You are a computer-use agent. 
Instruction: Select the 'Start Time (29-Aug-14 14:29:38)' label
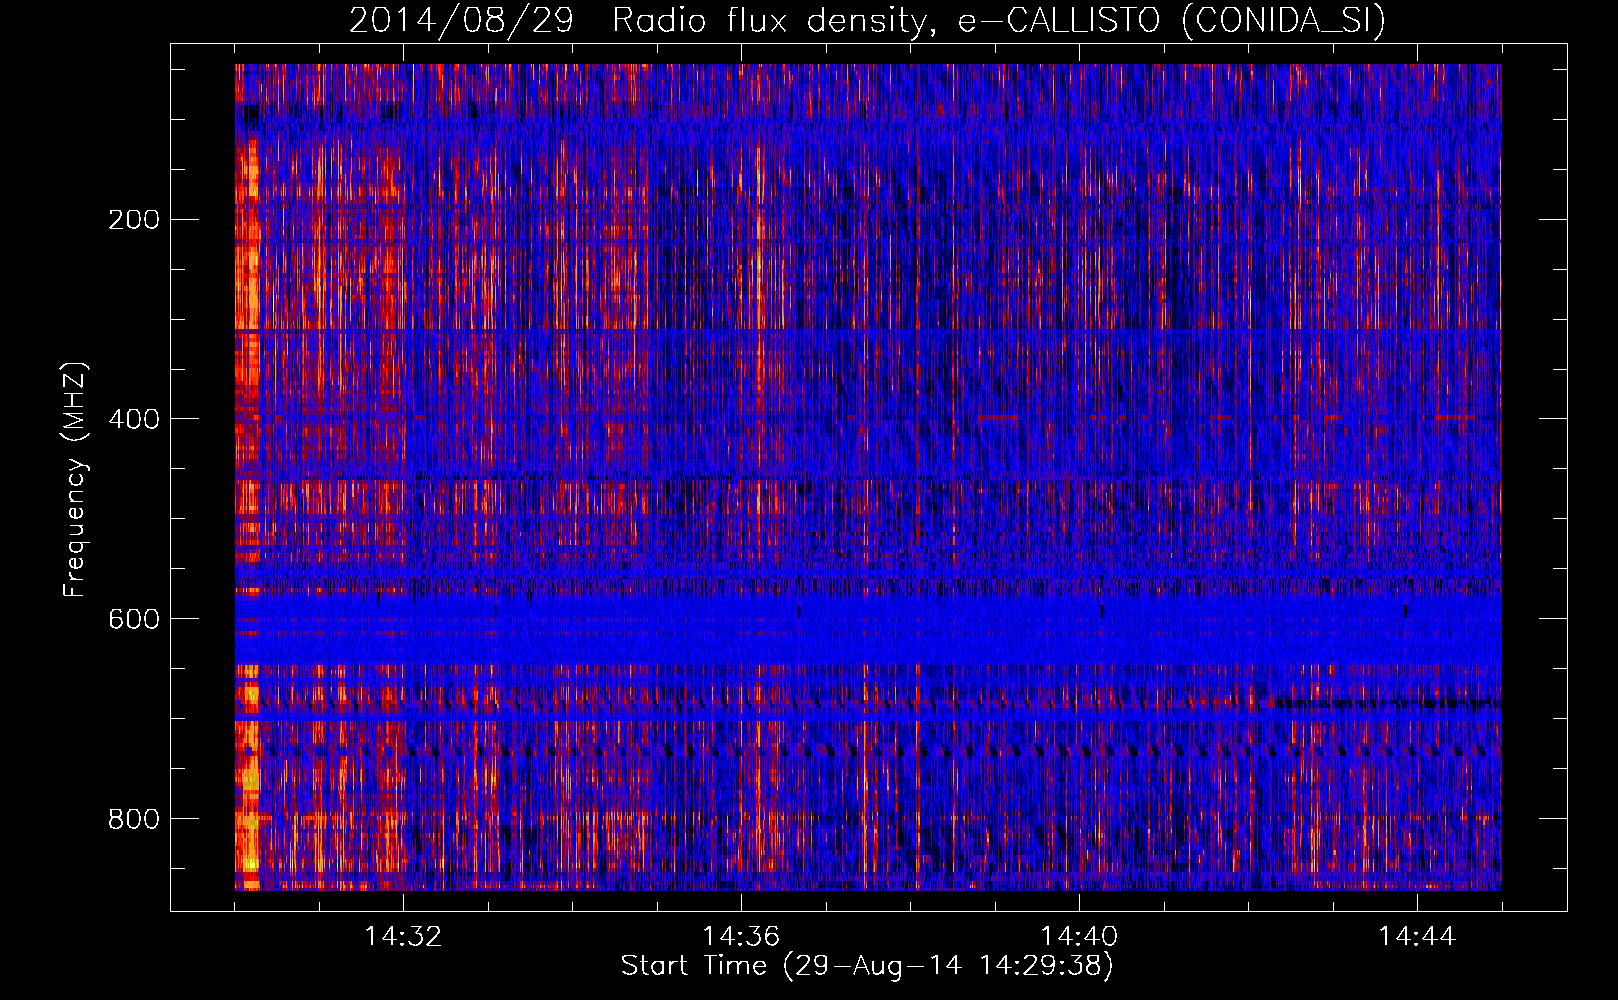tap(867, 966)
